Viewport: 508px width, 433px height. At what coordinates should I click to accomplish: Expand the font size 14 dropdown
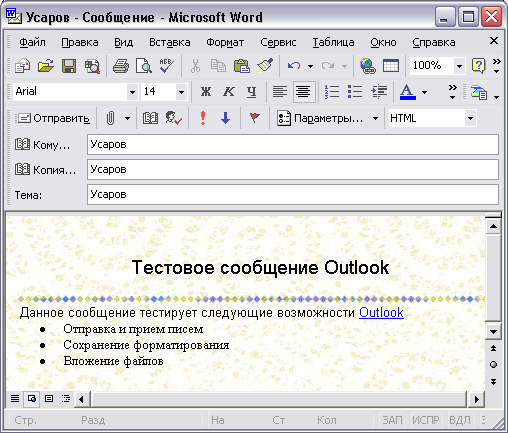(181, 92)
